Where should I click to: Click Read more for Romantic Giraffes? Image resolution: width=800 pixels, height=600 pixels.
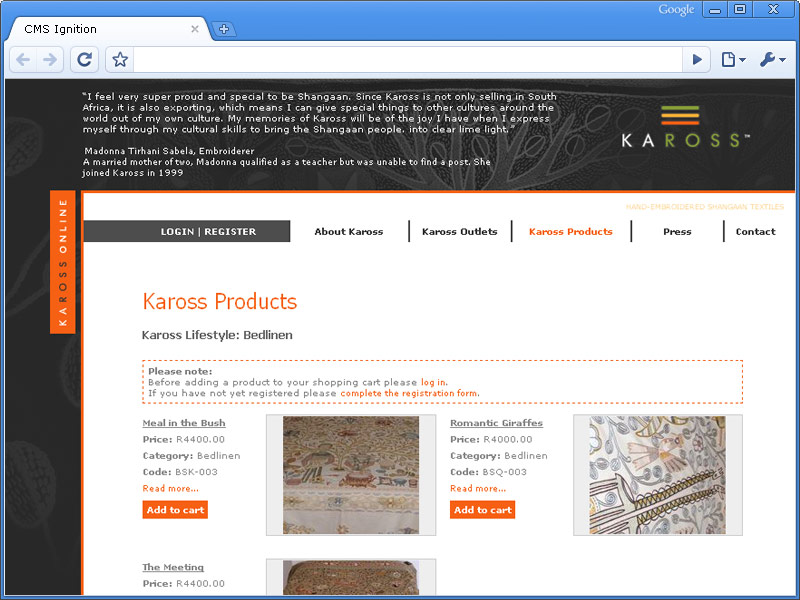(x=478, y=489)
